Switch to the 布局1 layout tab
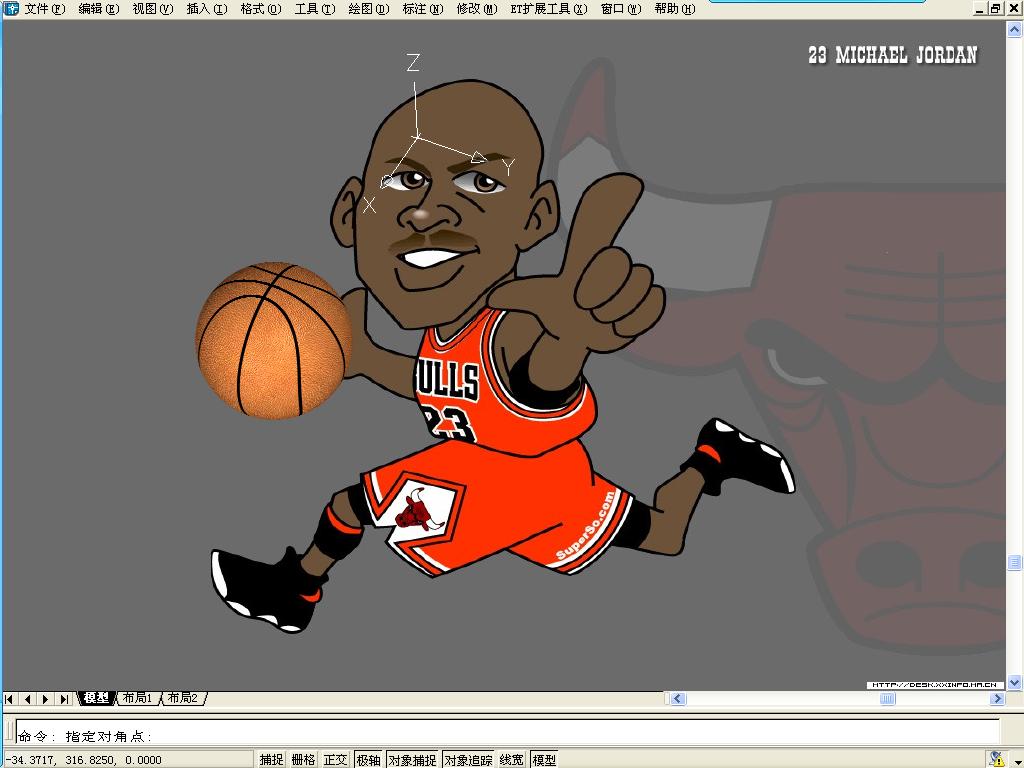 pyautogui.click(x=137, y=698)
